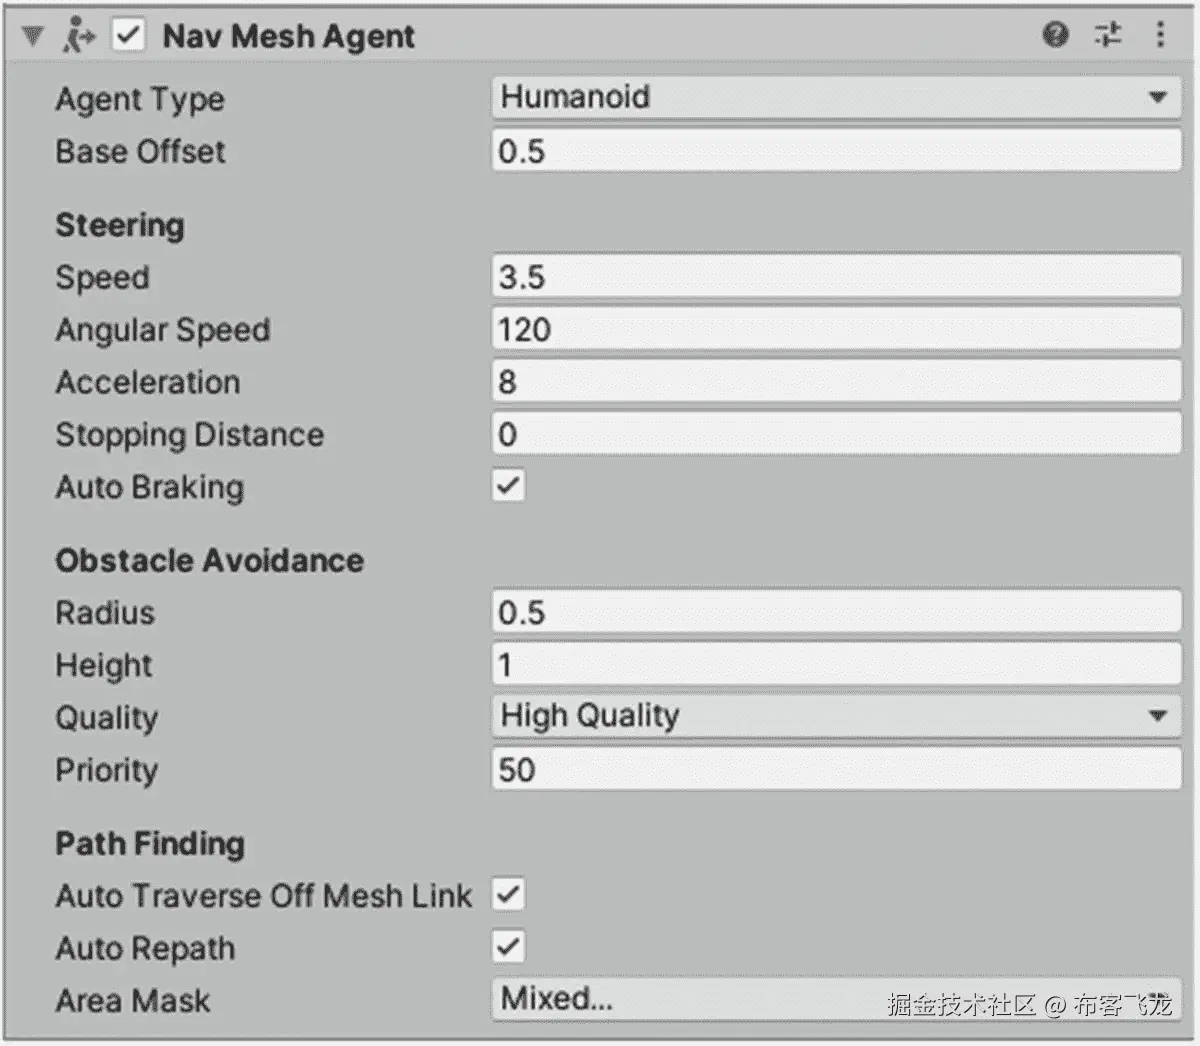Click the Height value field

pos(837,664)
